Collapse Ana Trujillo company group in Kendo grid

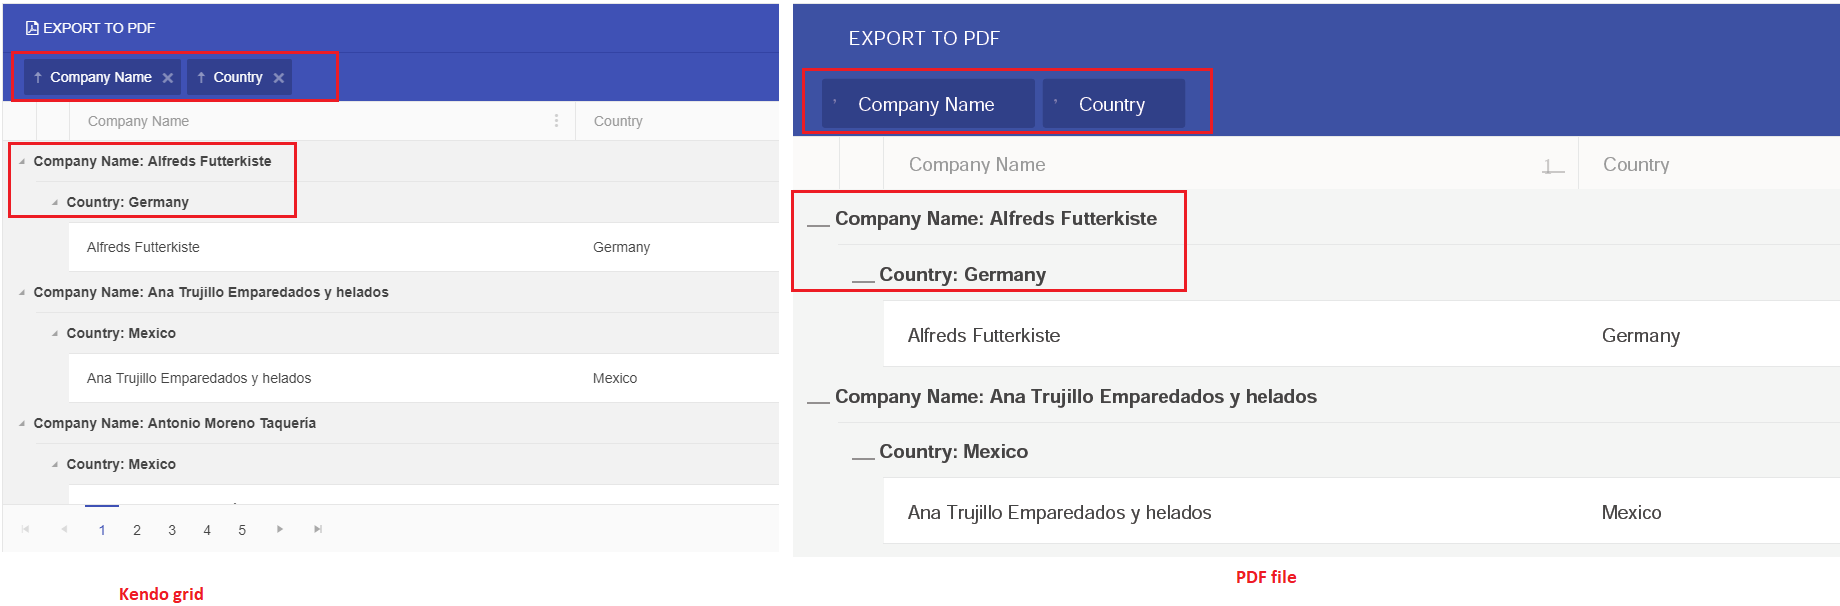[x=22, y=292]
